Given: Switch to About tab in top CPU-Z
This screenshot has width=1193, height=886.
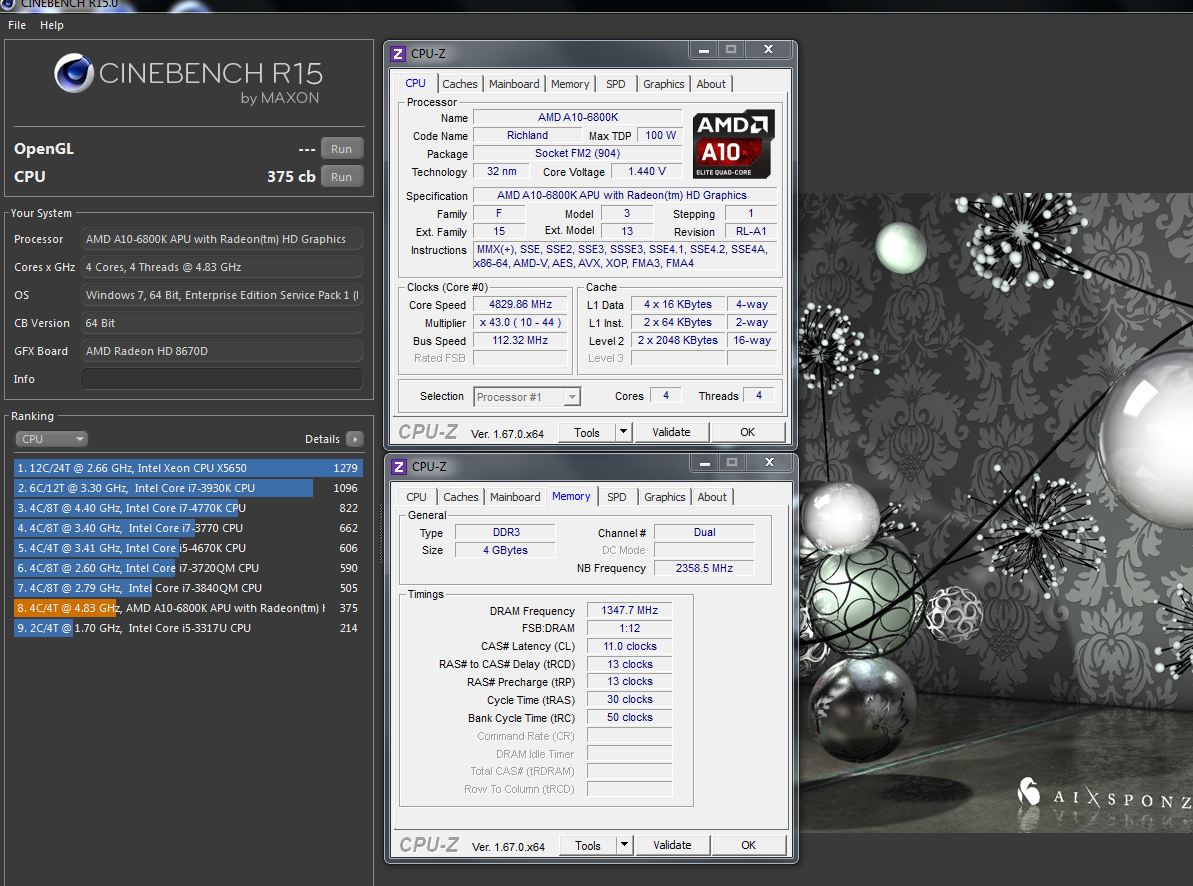Looking at the screenshot, I should pos(711,84).
